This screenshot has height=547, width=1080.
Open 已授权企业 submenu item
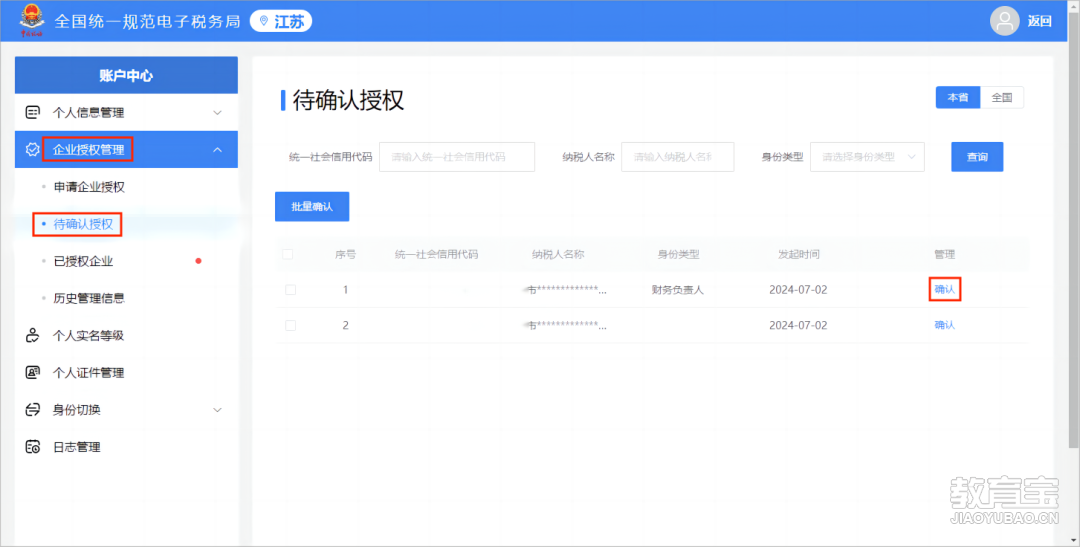pyautogui.click(x=83, y=261)
